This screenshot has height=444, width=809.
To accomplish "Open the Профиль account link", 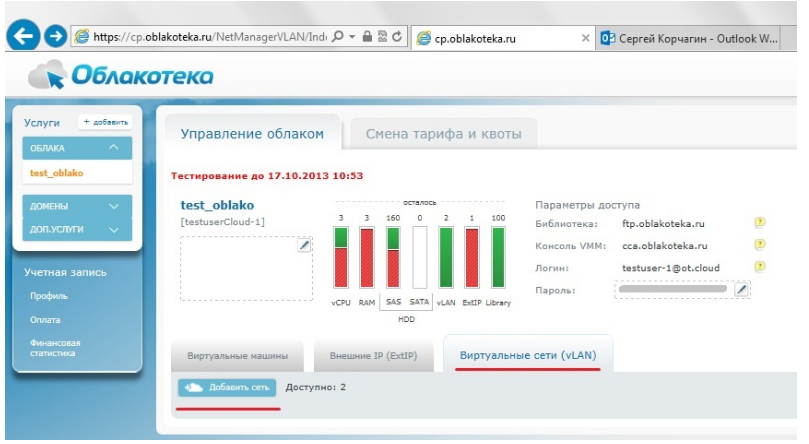I will point(48,296).
